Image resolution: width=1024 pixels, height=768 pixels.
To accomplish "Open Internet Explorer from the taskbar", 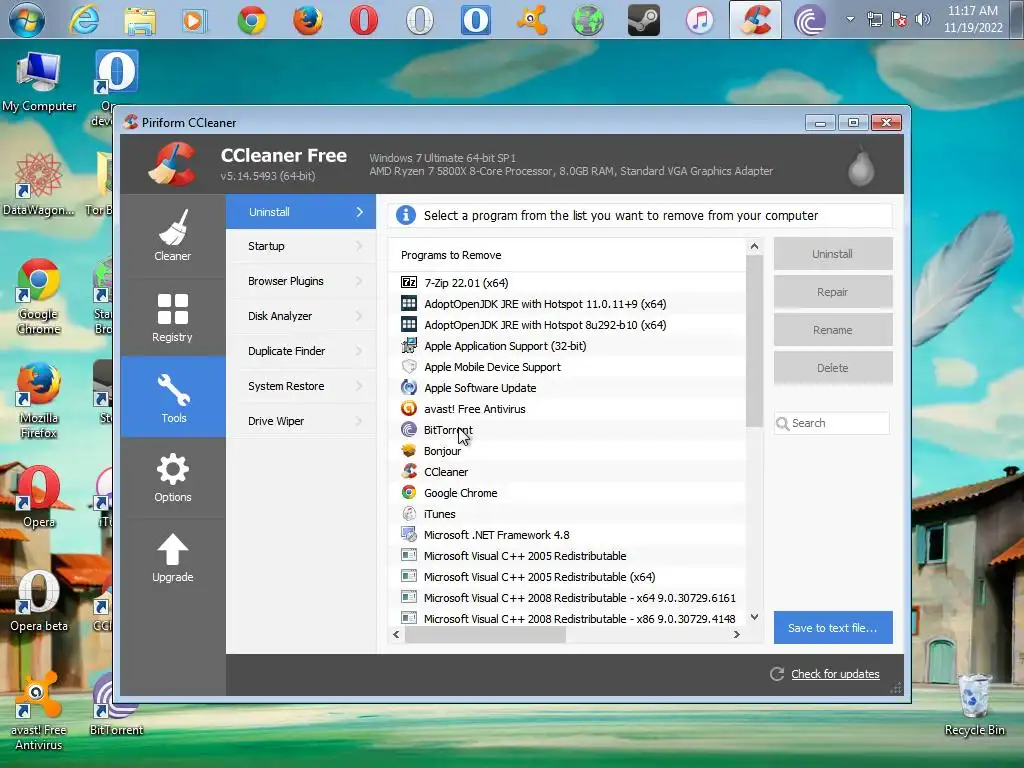I will (84, 20).
